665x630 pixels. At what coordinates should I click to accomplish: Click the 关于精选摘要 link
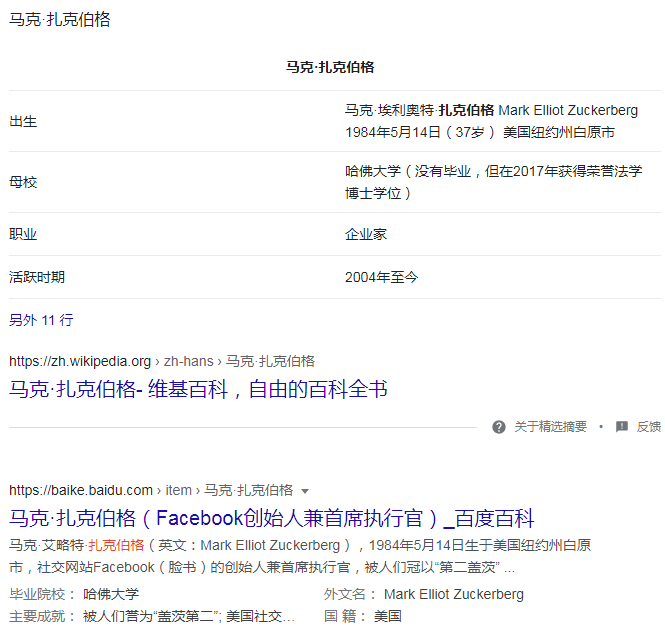pos(550,426)
